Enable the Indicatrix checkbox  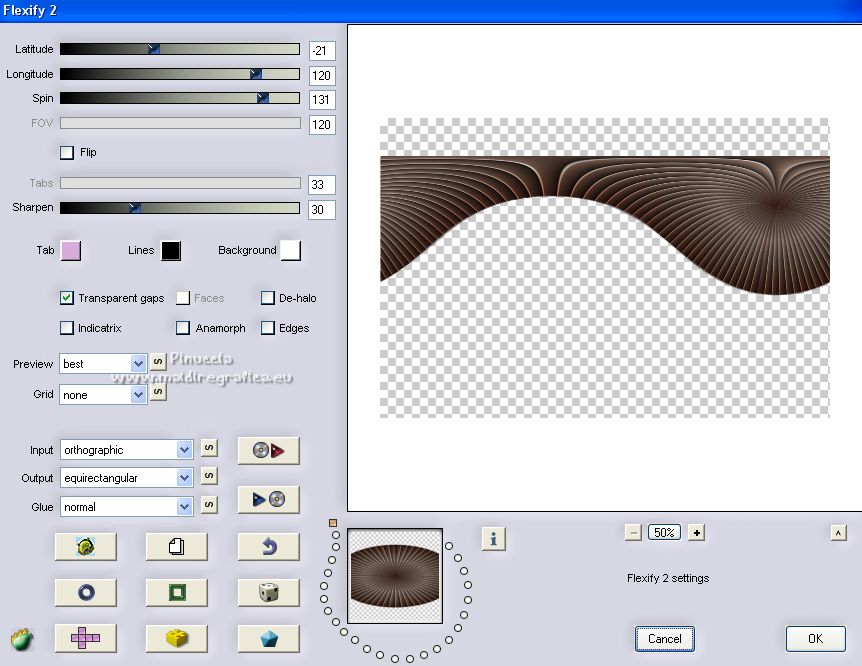(67, 328)
